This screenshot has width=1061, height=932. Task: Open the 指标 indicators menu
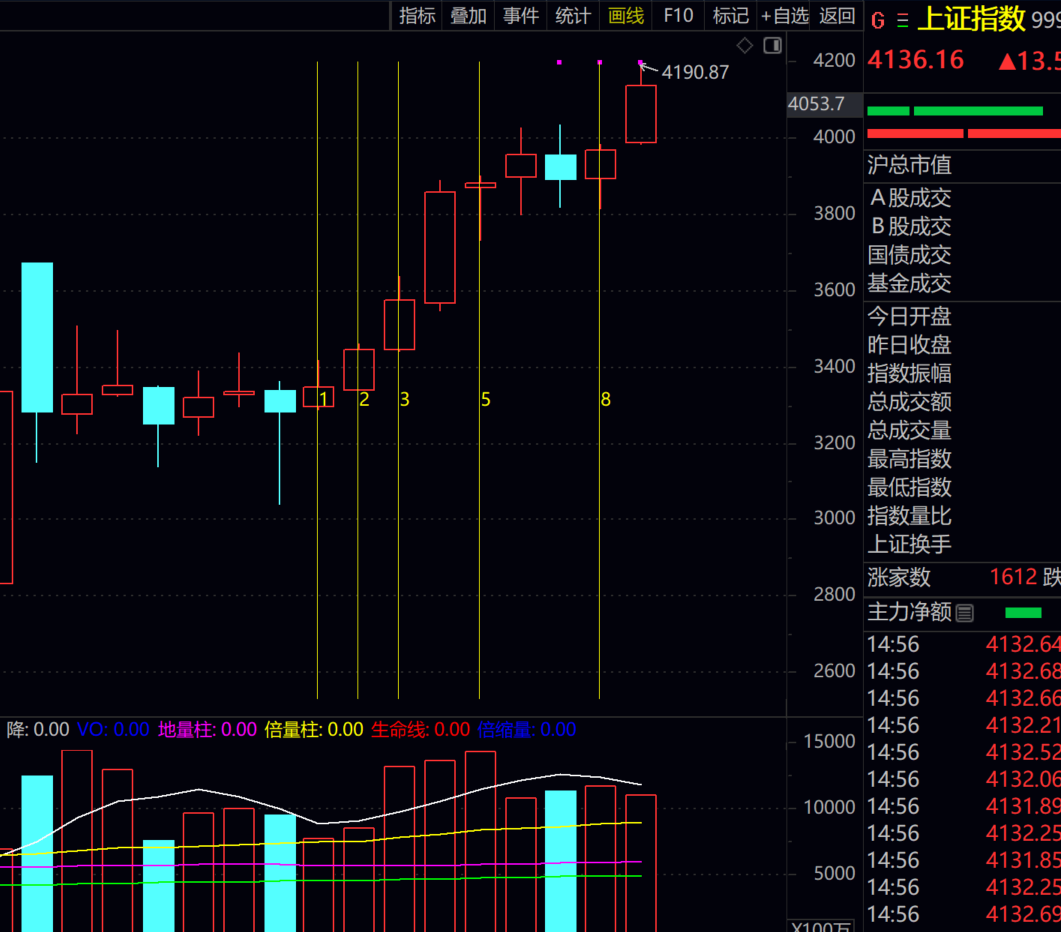417,15
